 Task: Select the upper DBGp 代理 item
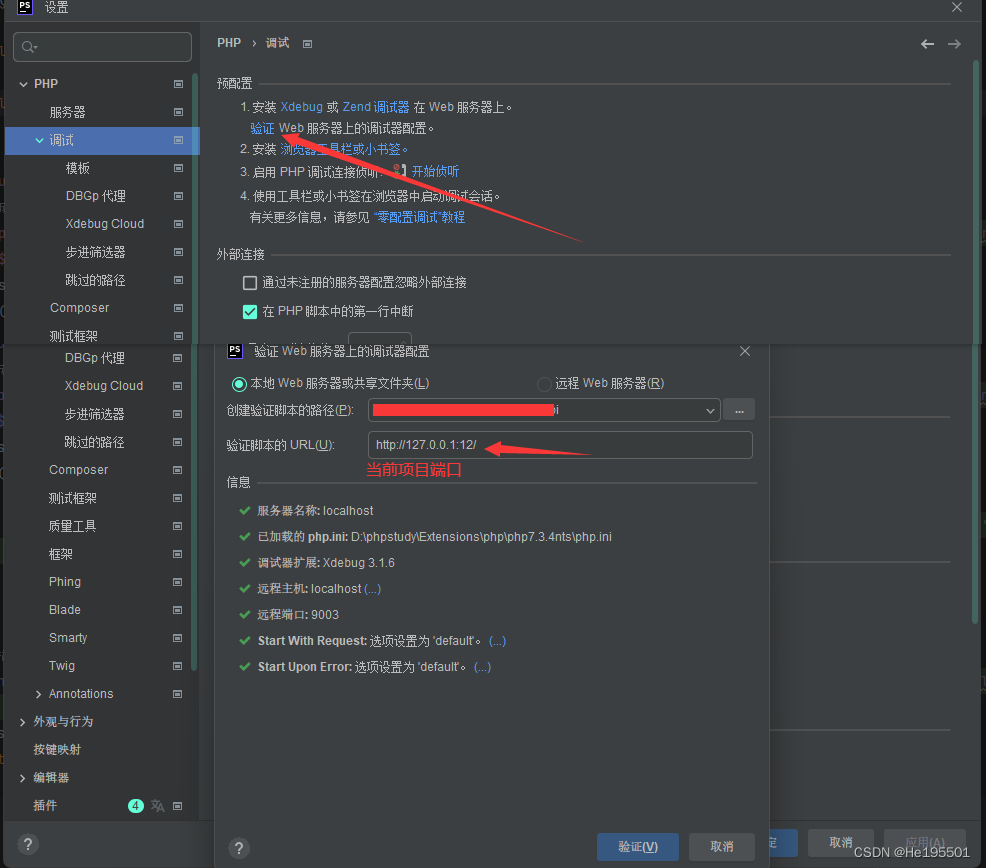(x=96, y=196)
